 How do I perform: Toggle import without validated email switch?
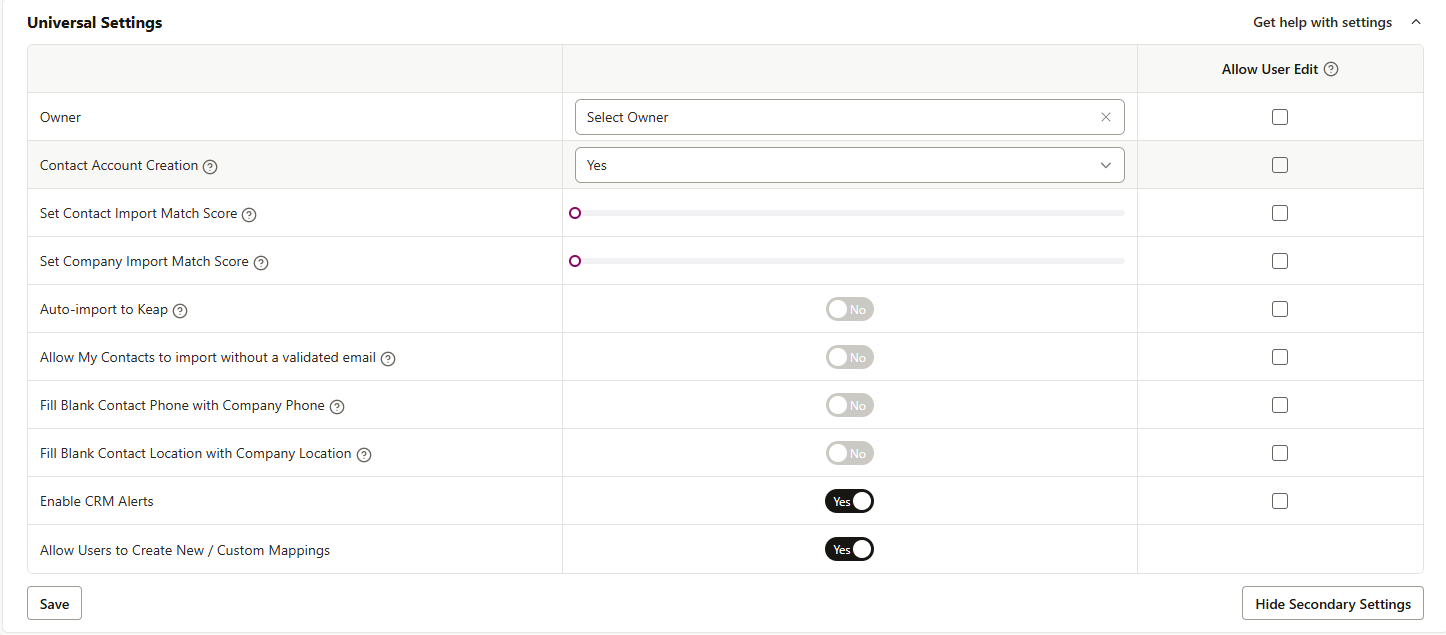(x=850, y=357)
